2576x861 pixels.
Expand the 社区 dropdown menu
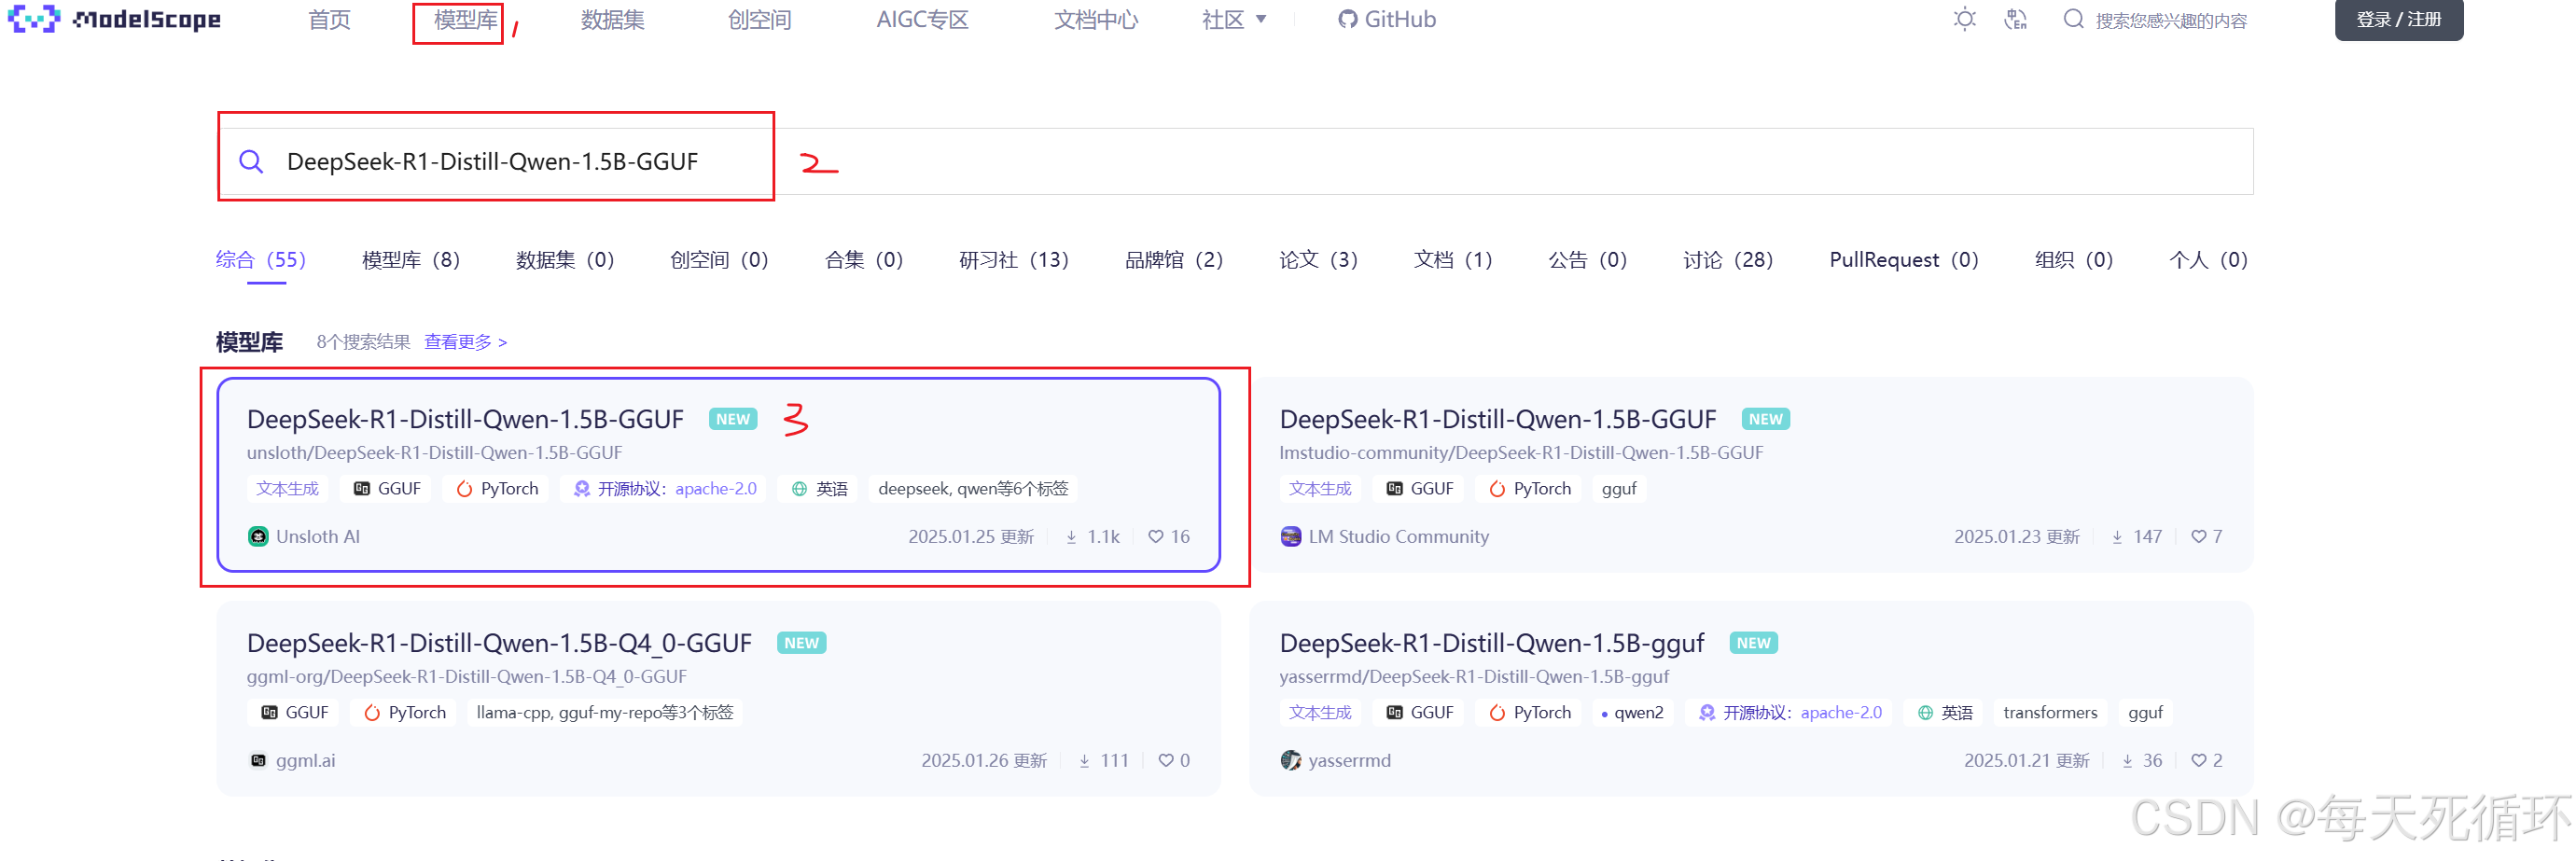click(x=1233, y=19)
